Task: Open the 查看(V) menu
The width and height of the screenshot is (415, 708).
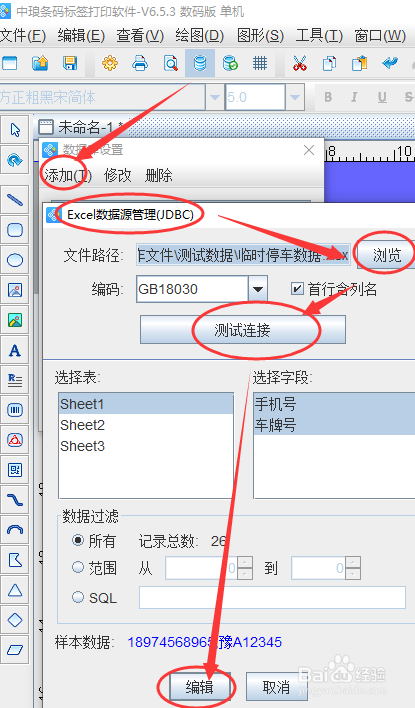Action: pos(140,36)
